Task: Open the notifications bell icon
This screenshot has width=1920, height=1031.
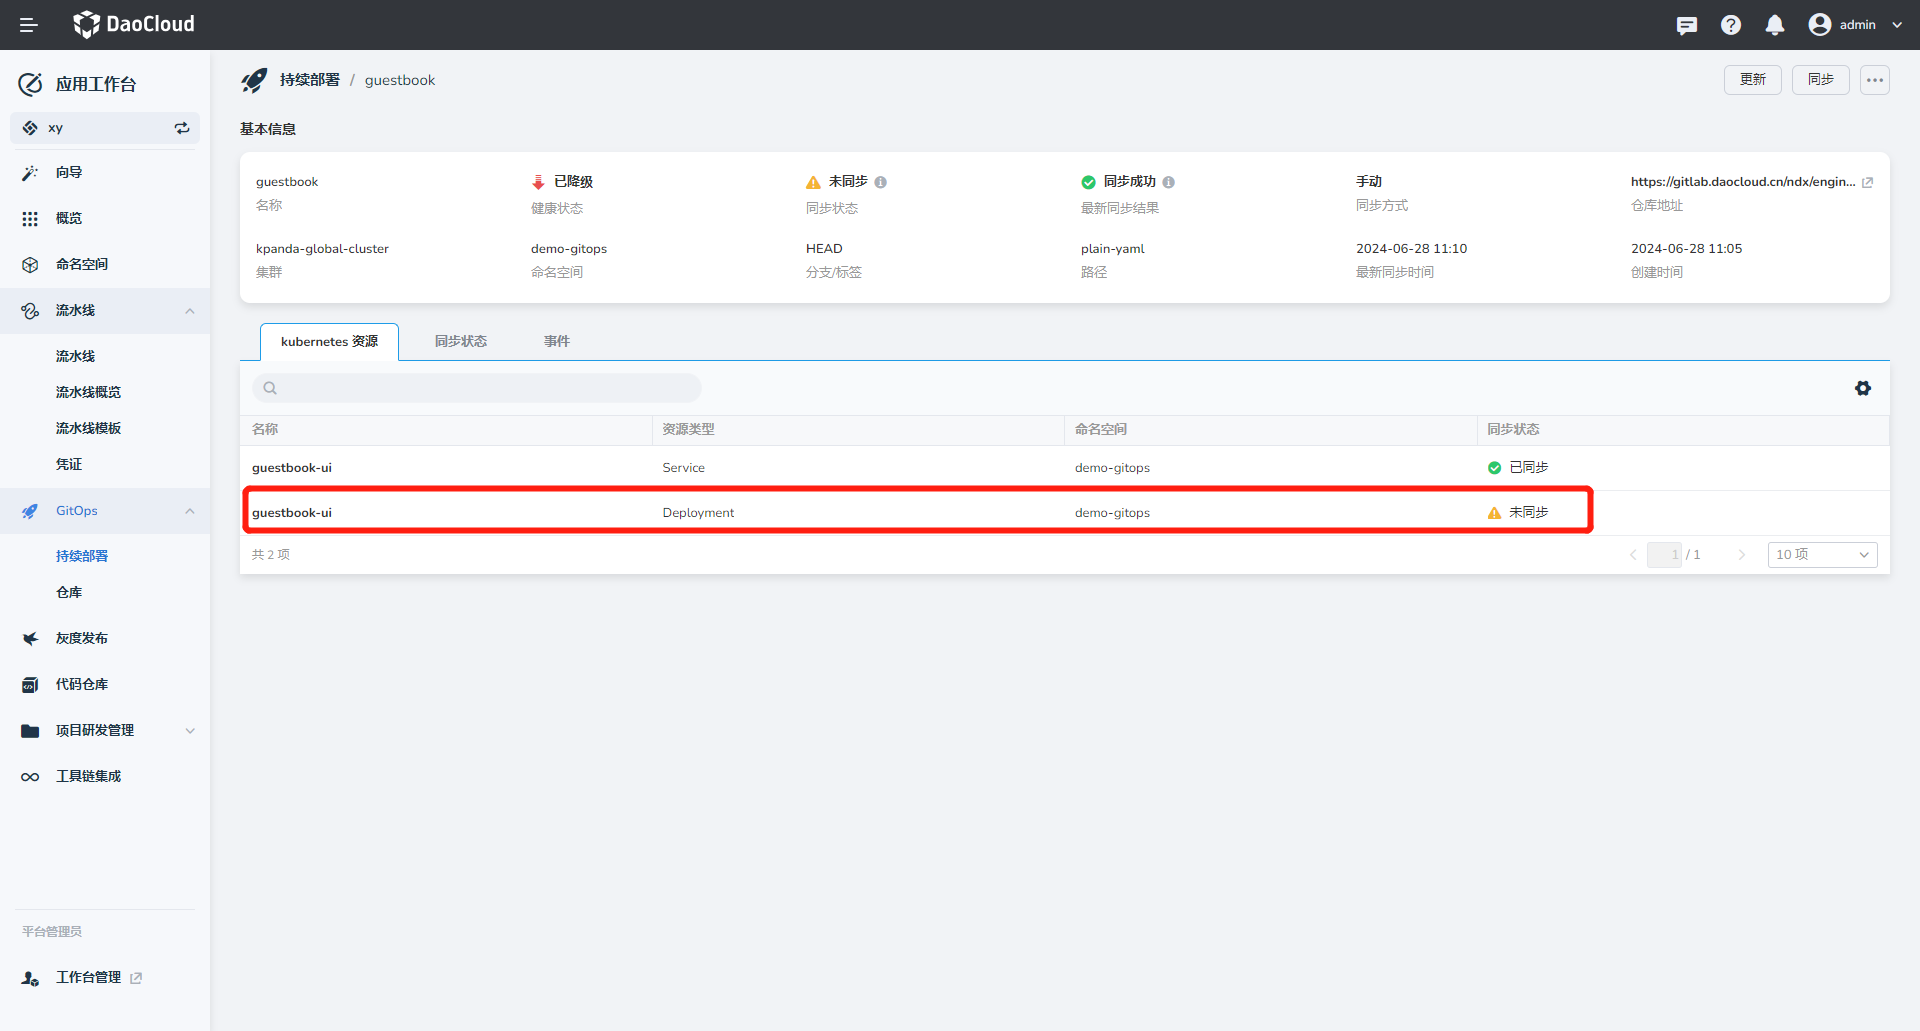Action: pyautogui.click(x=1775, y=25)
